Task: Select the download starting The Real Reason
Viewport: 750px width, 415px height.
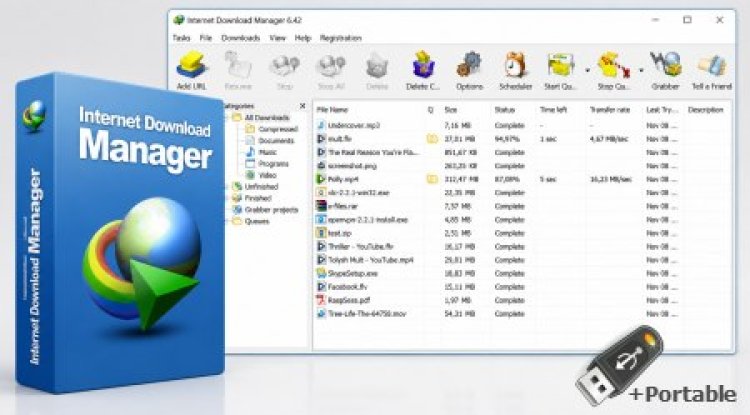Action: pyautogui.click(x=373, y=153)
